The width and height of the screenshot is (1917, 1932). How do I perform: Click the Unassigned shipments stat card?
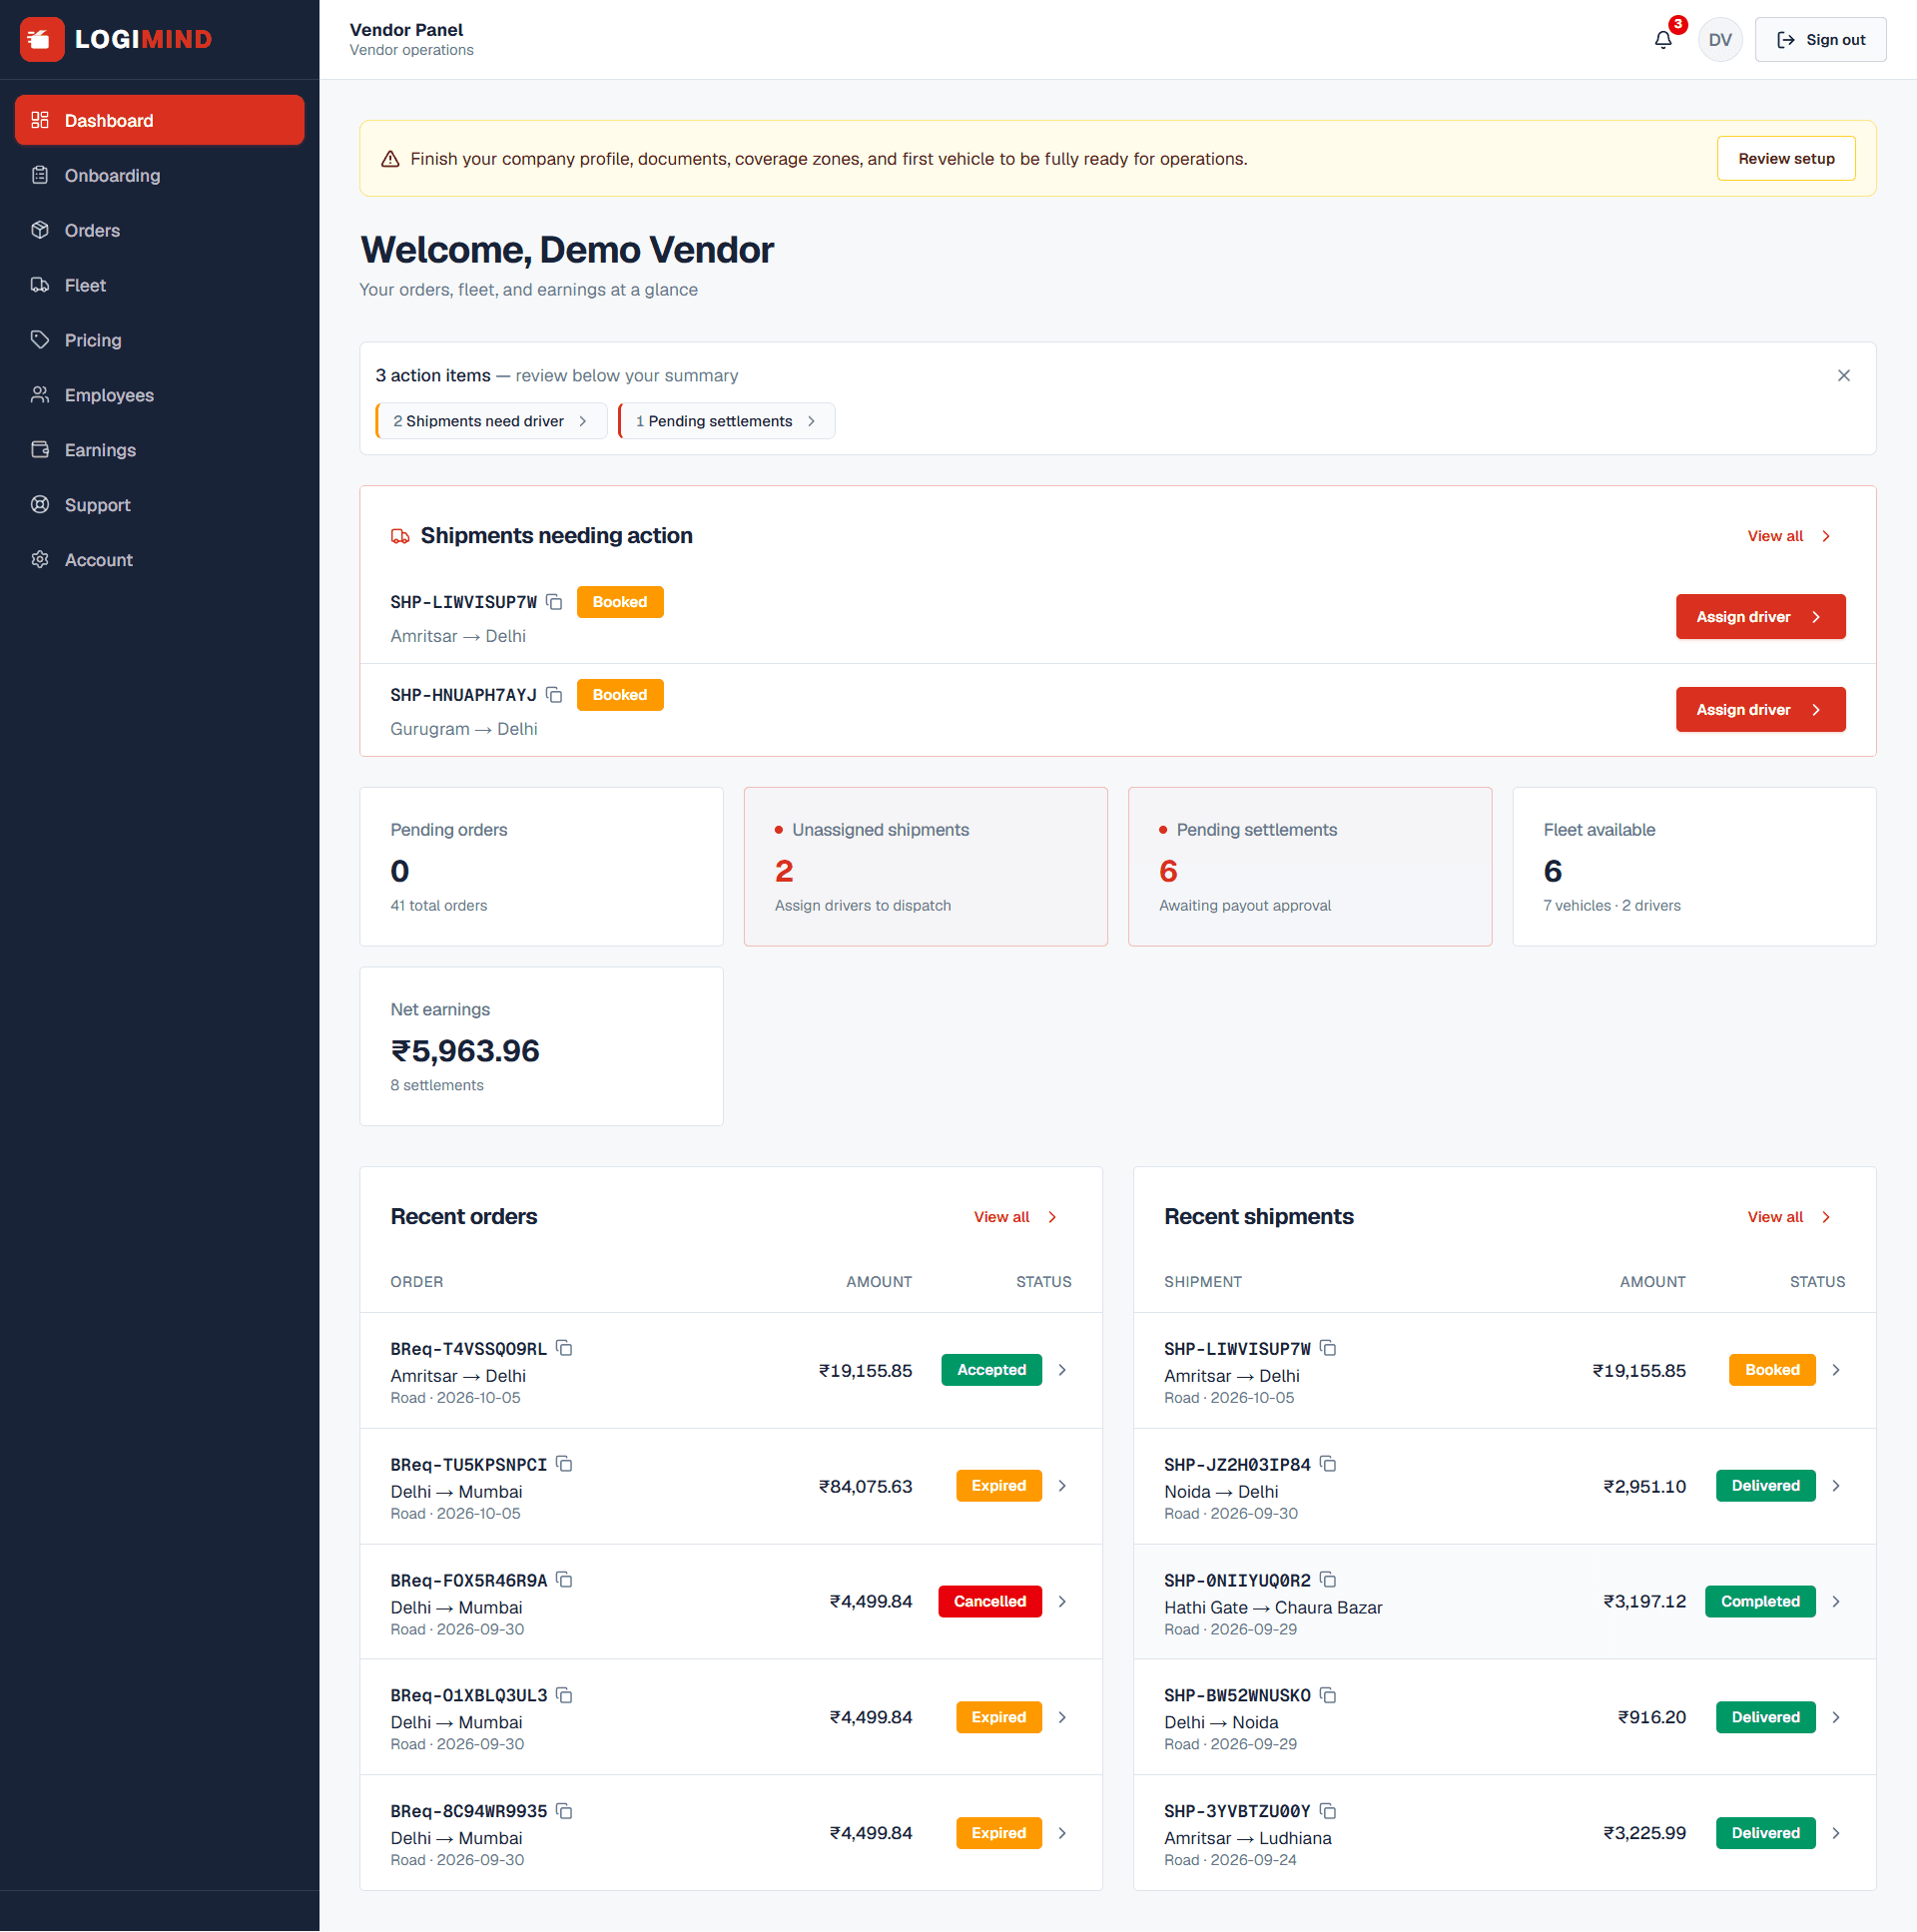coord(925,867)
